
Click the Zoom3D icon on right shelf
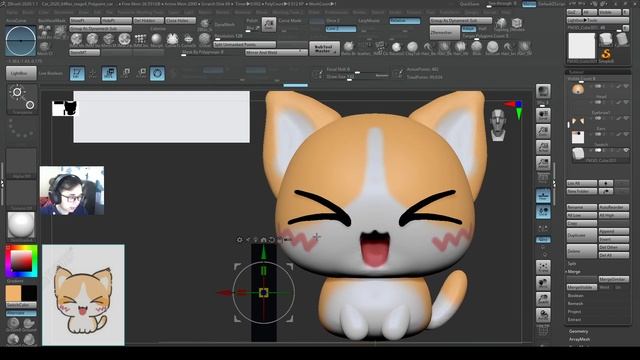click(x=543, y=299)
